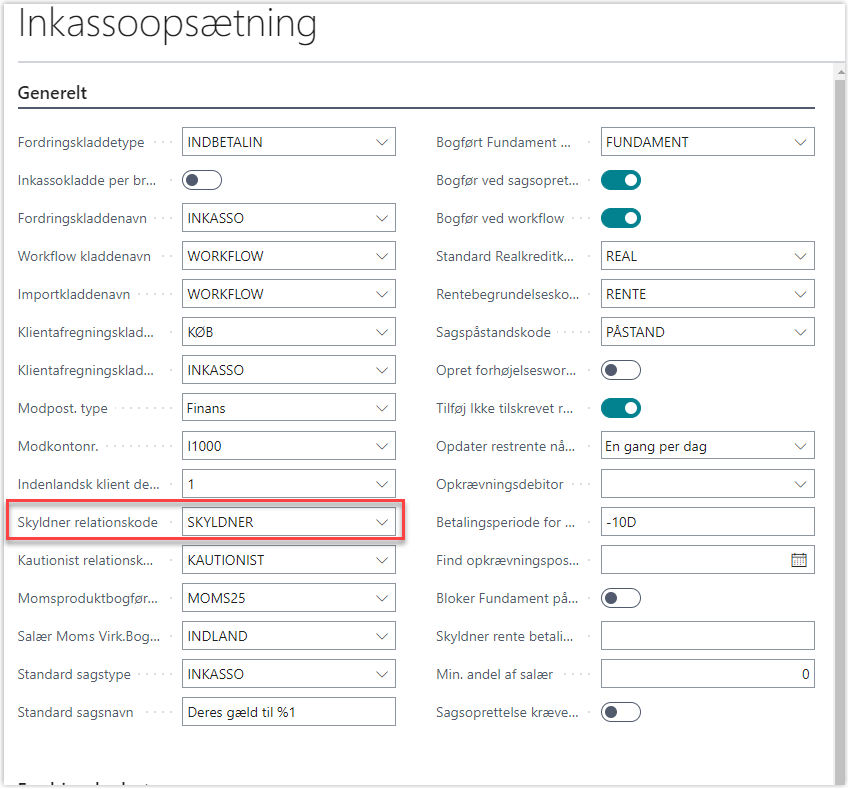849x789 pixels.
Task: Click Standard sagsnavn text field
Action: [x=288, y=712]
